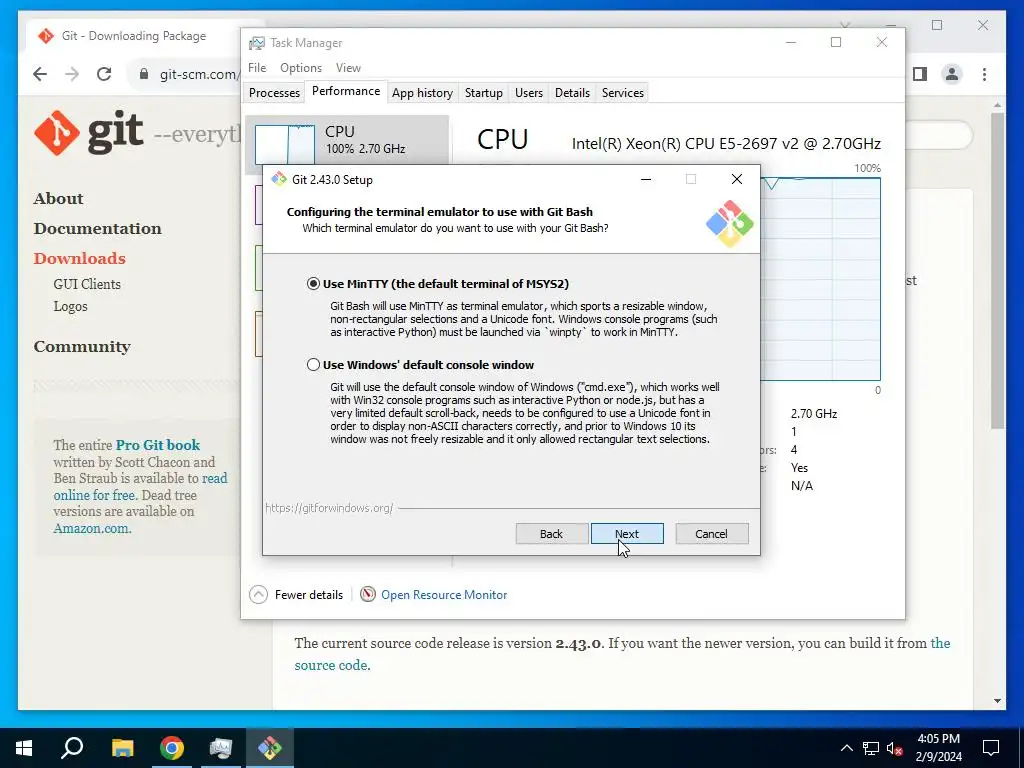The width and height of the screenshot is (1024, 768).
Task: Open File menu in Task Manager
Action: pyautogui.click(x=257, y=68)
